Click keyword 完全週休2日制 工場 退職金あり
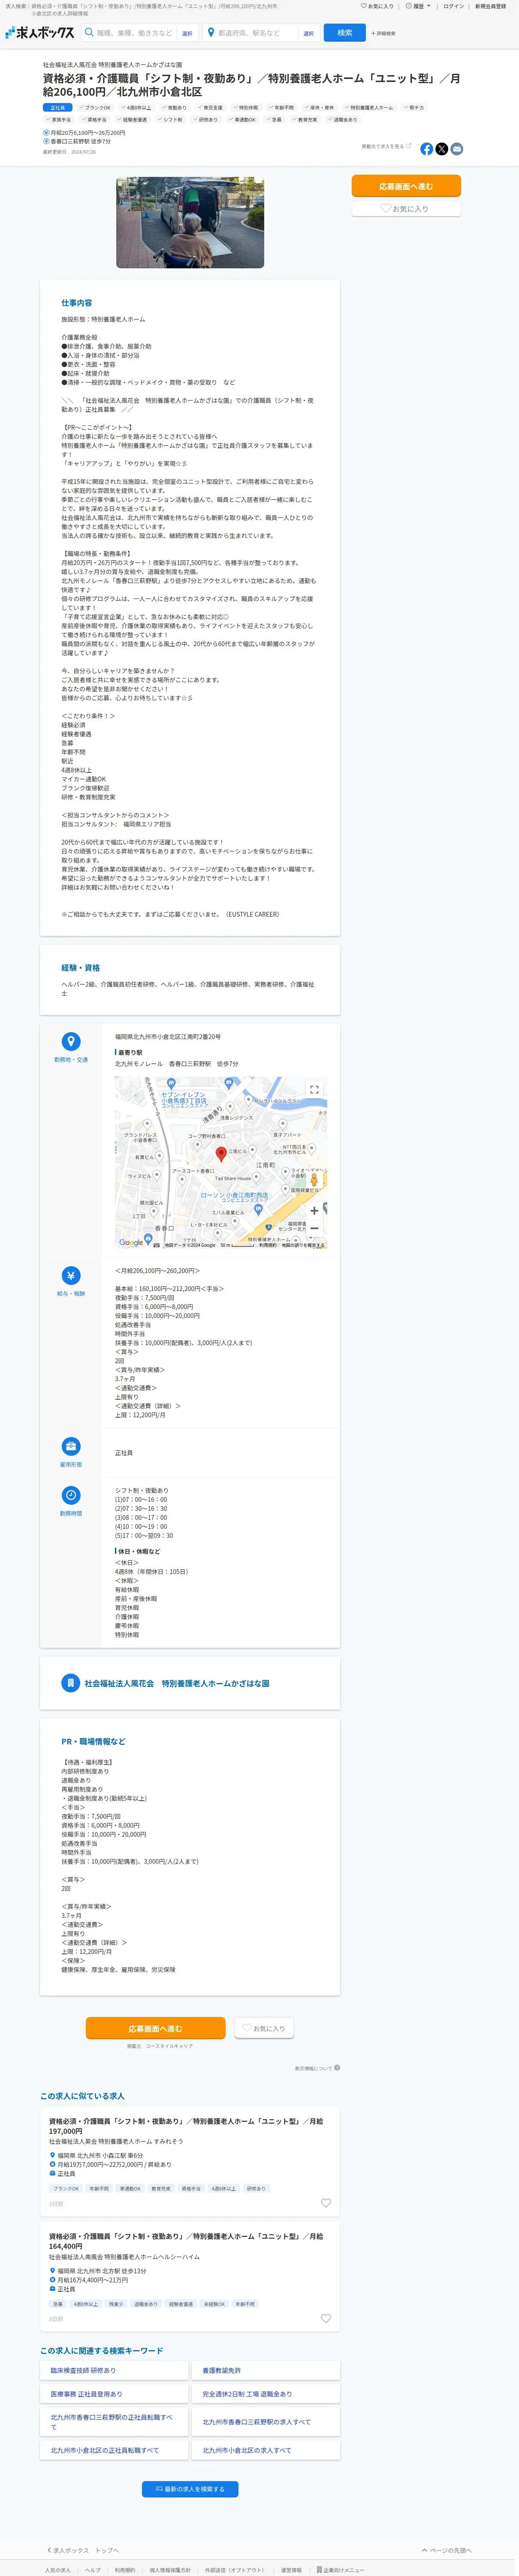This screenshot has width=519, height=2576. (x=265, y=2394)
